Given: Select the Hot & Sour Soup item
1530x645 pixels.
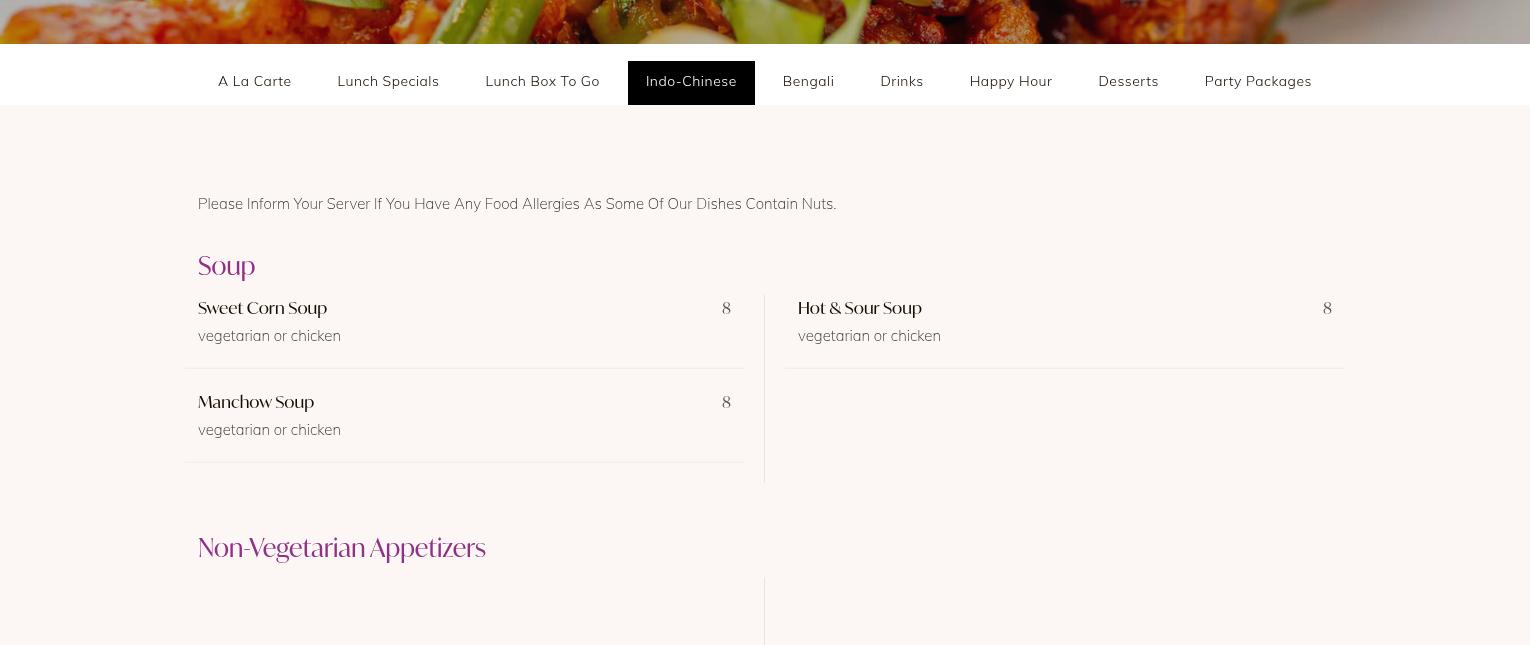Looking at the screenshot, I should pyautogui.click(x=860, y=308).
